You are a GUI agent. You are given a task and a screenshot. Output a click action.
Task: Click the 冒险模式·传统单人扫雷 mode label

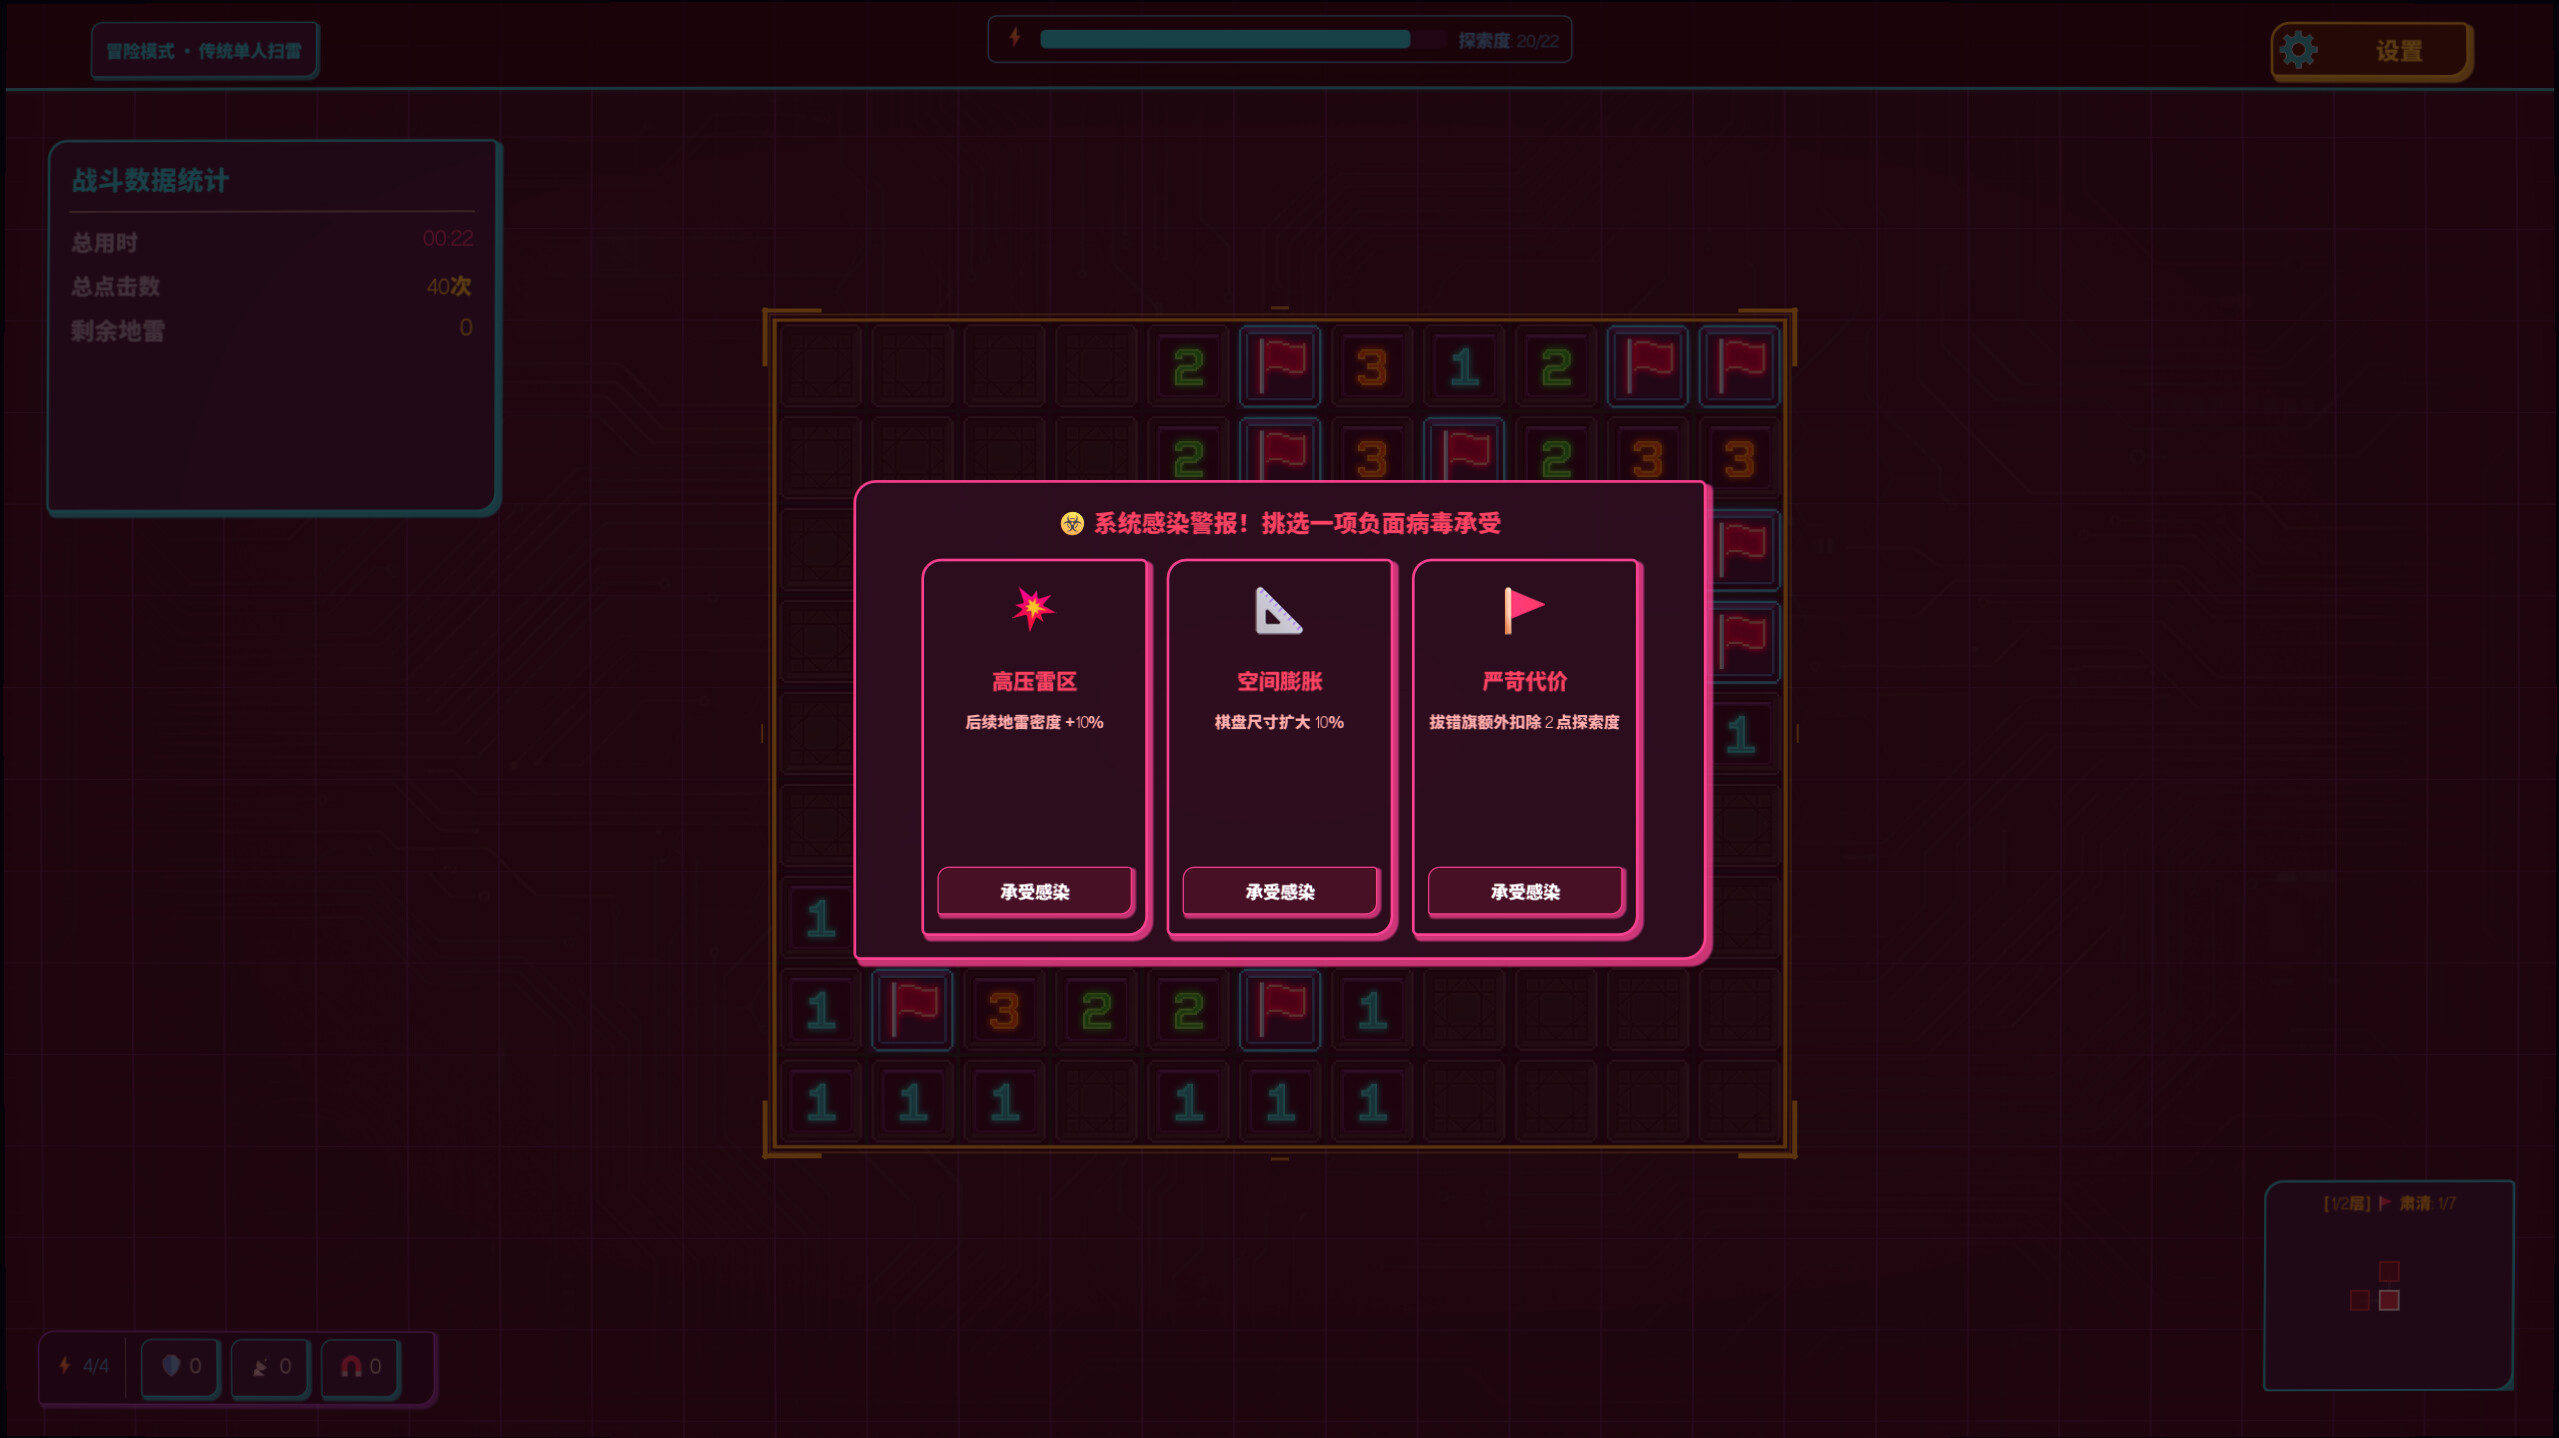[x=204, y=51]
